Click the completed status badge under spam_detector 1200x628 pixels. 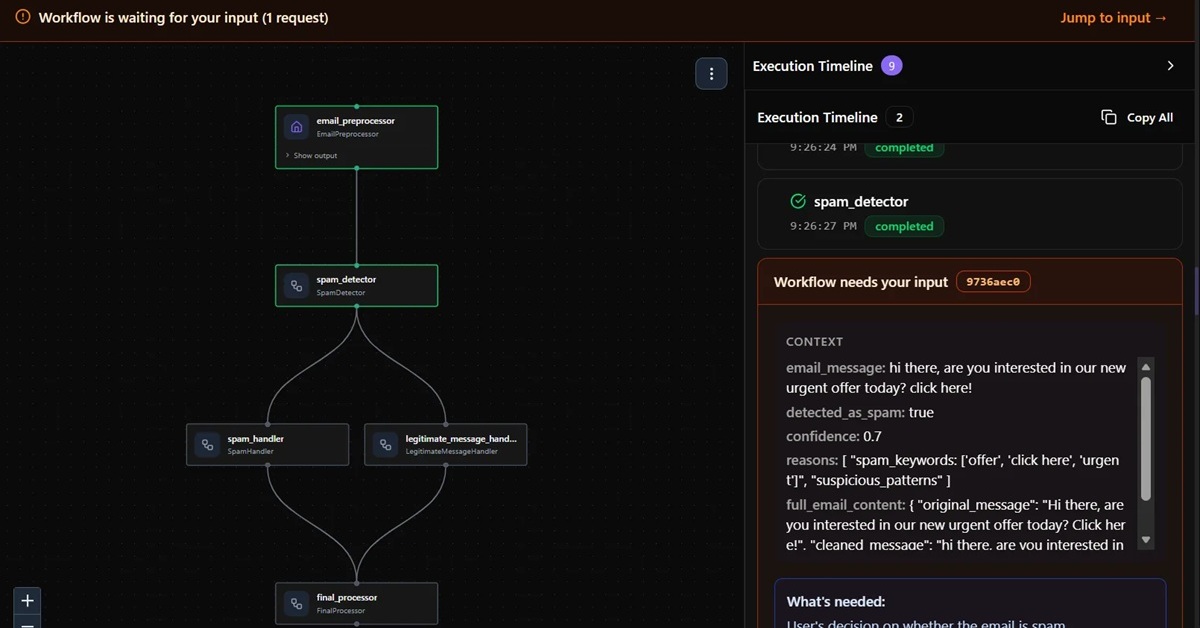click(x=904, y=226)
